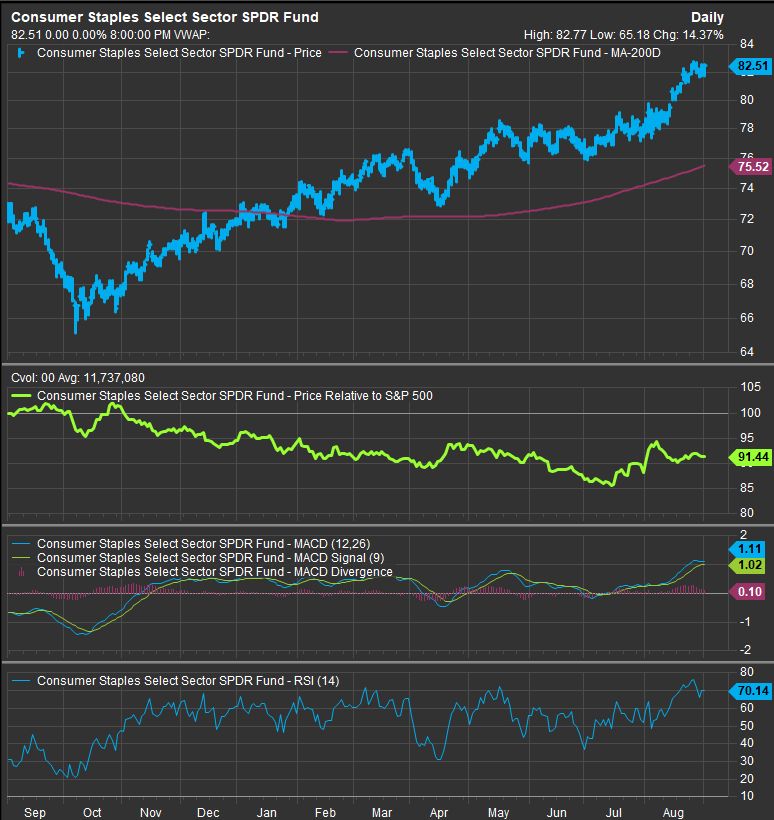Click the green Price Relative legend swatch

coord(21,396)
